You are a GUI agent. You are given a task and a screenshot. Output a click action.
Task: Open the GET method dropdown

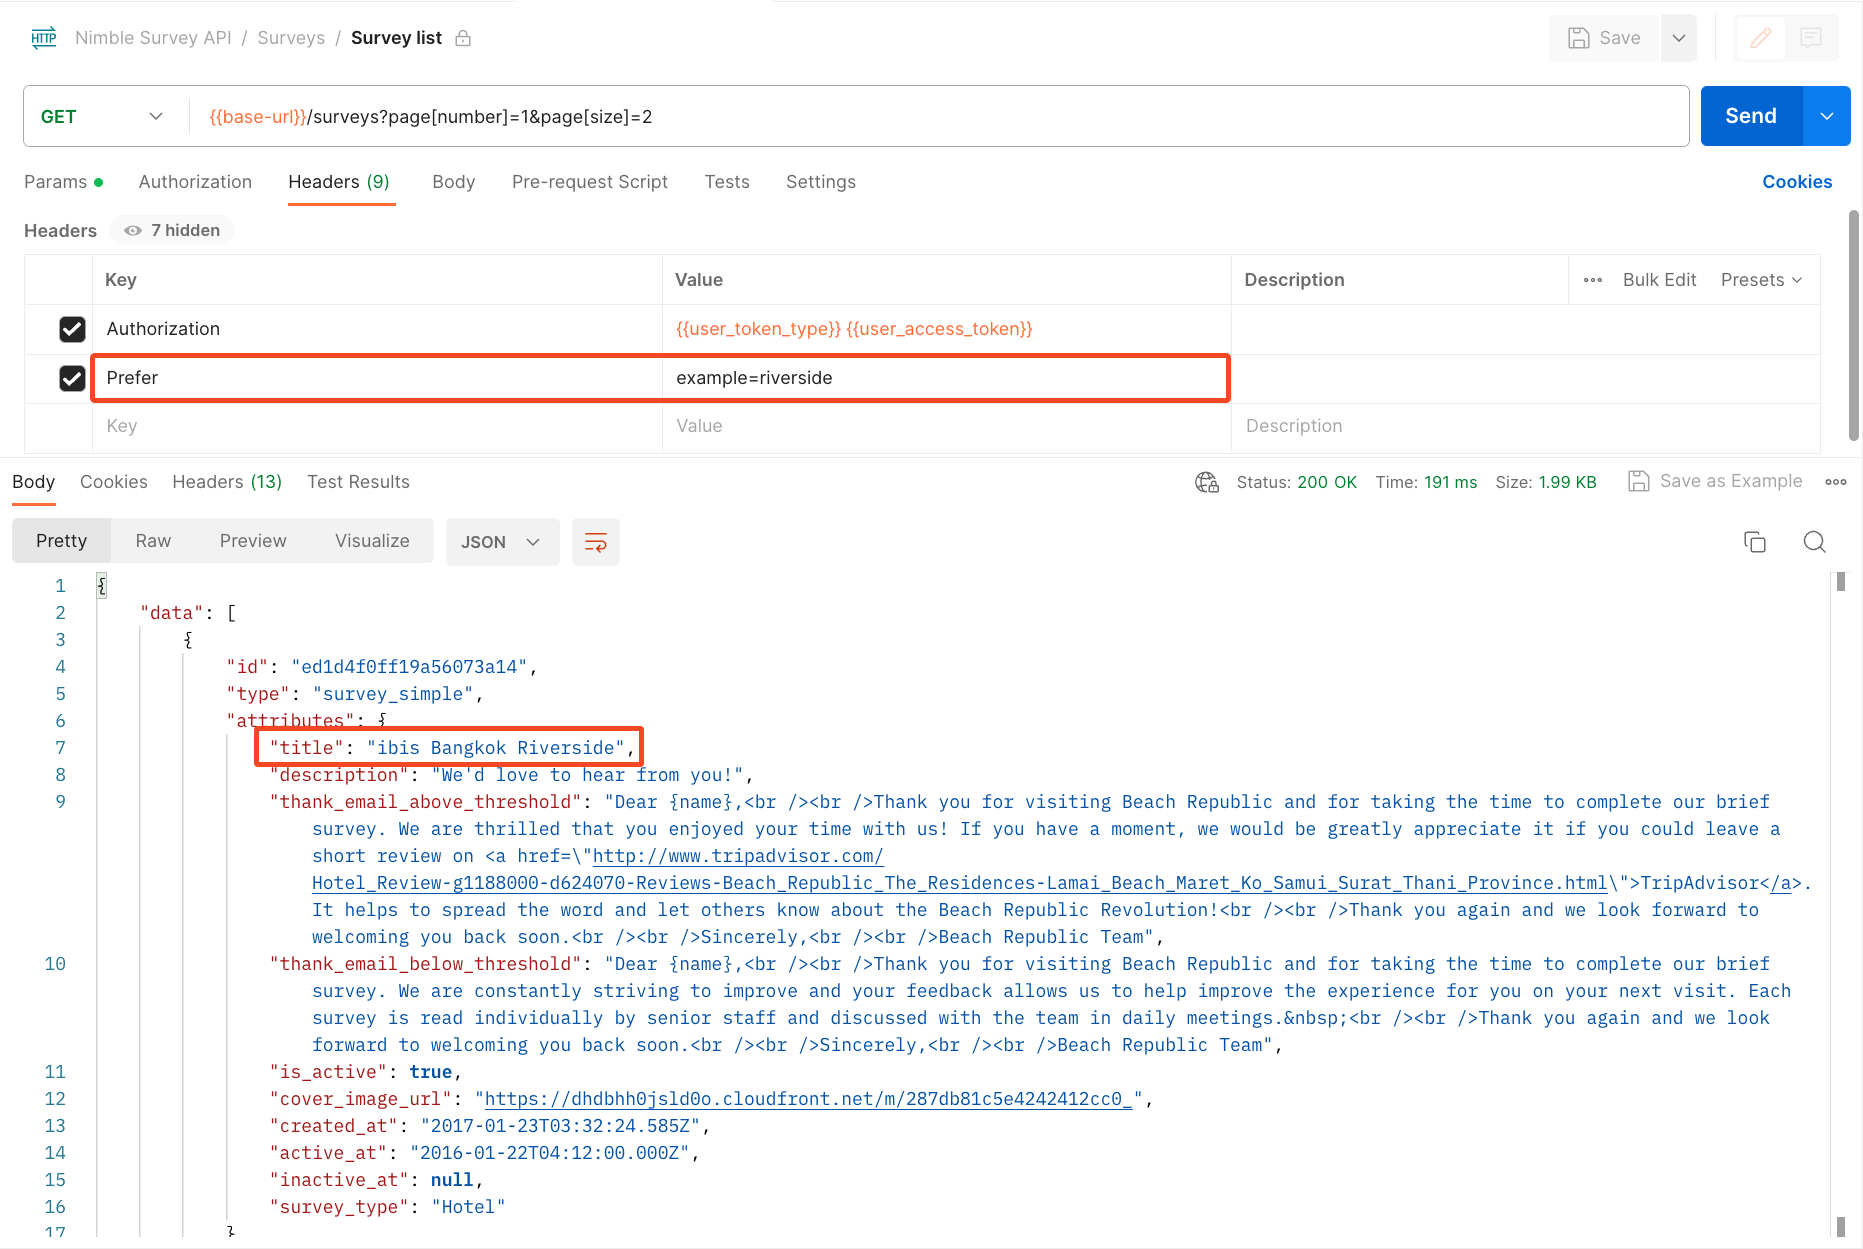(101, 117)
